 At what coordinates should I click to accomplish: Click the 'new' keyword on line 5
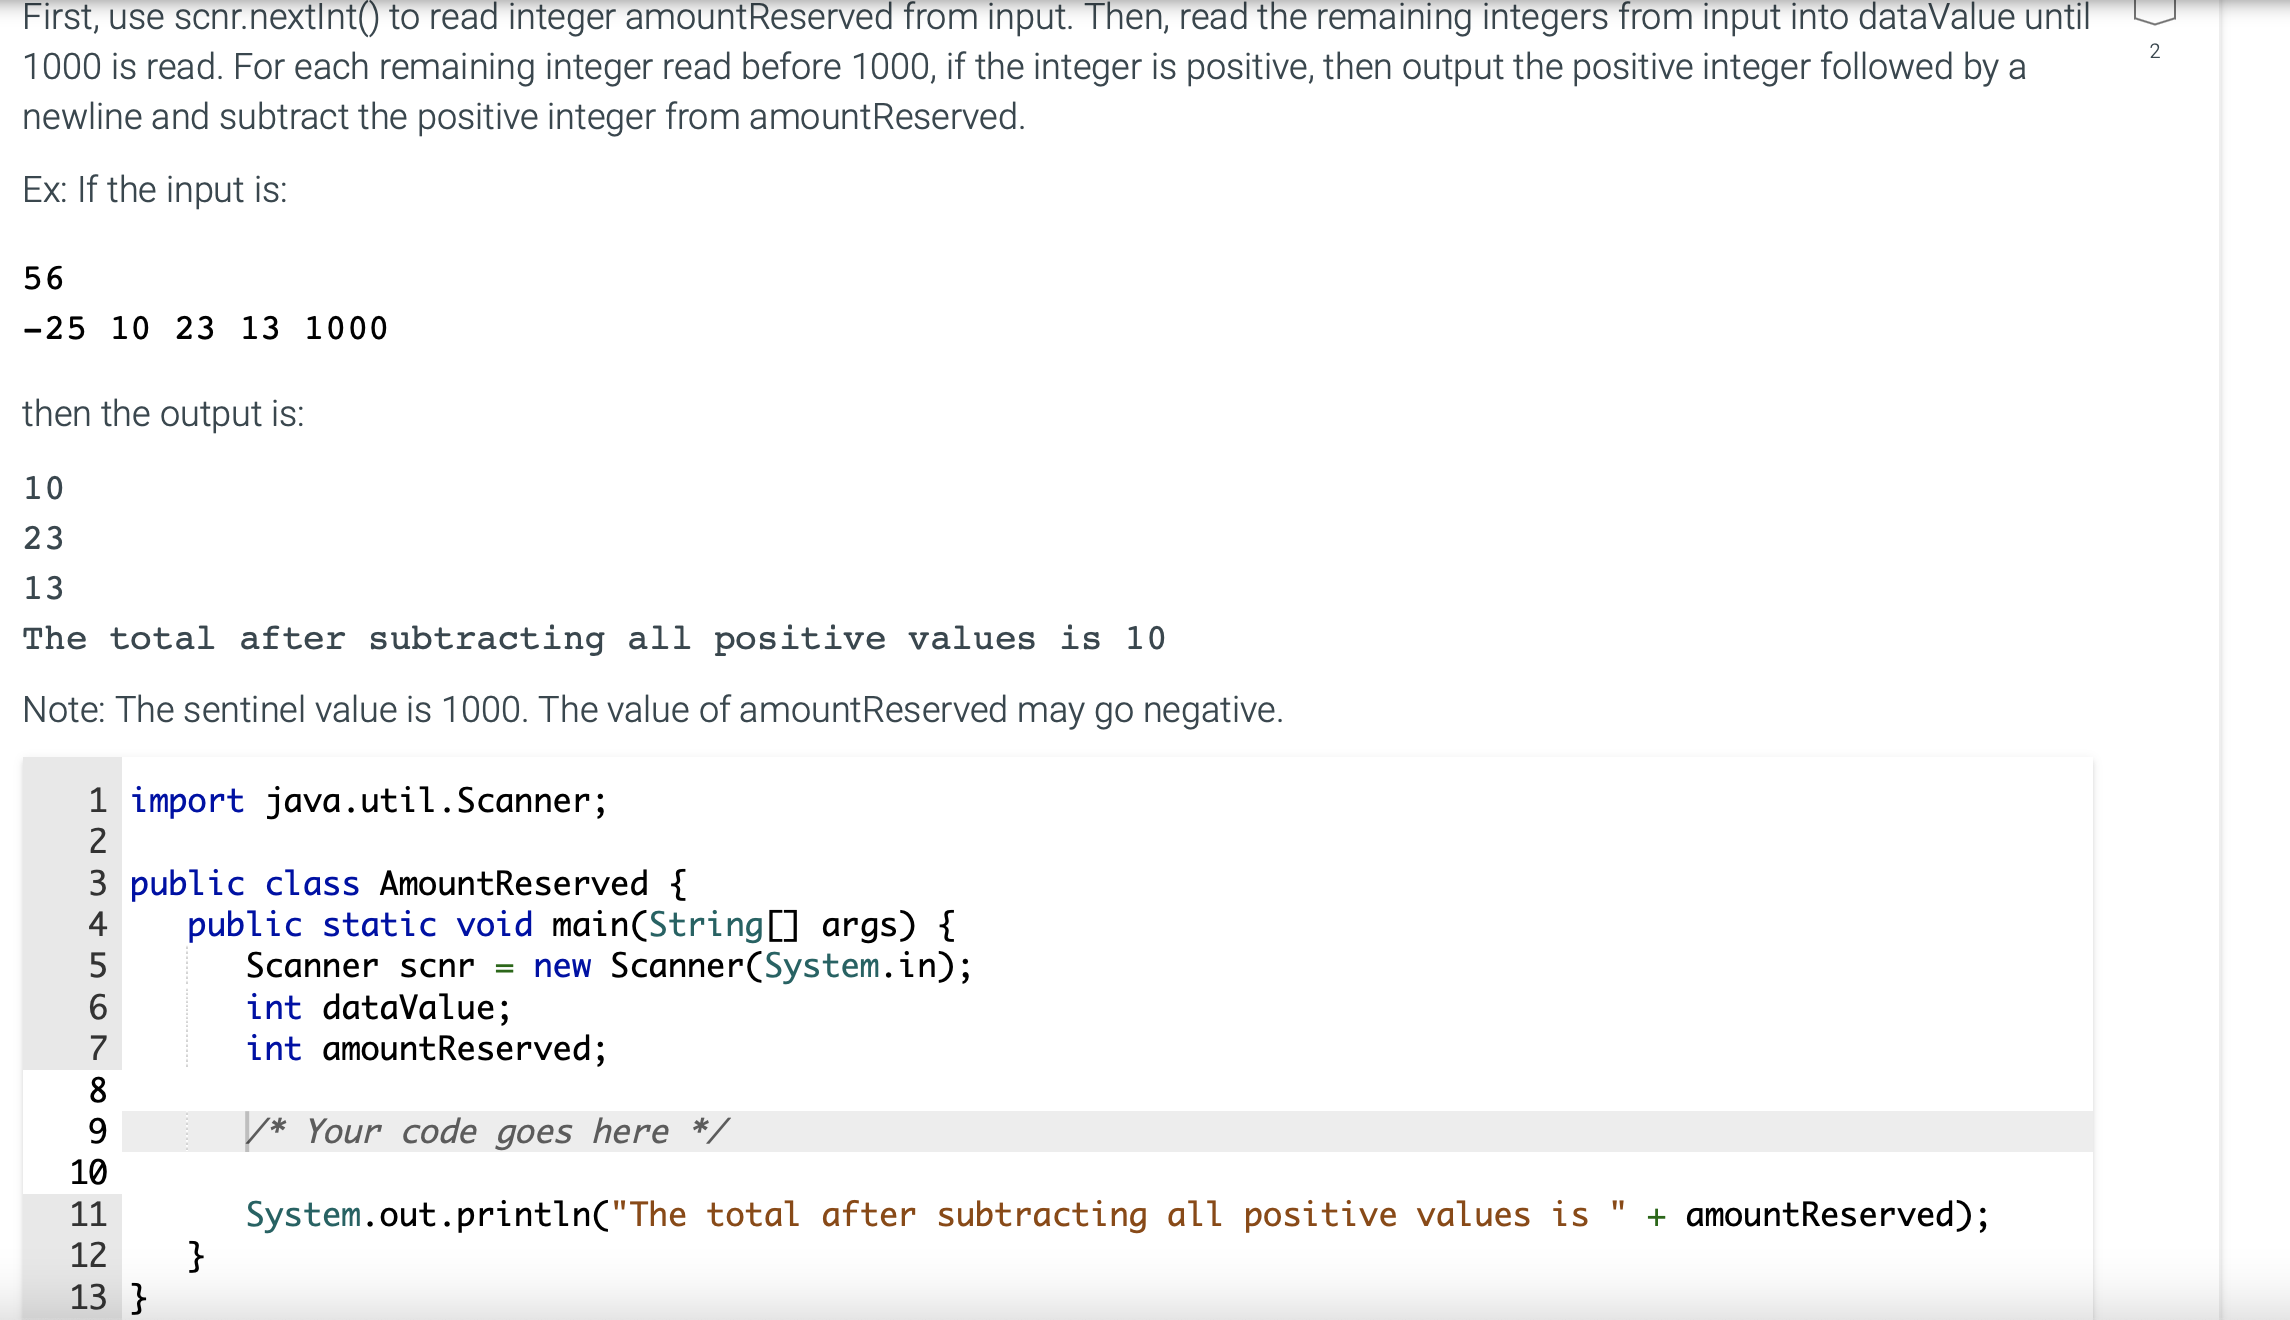click(x=562, y=965)
